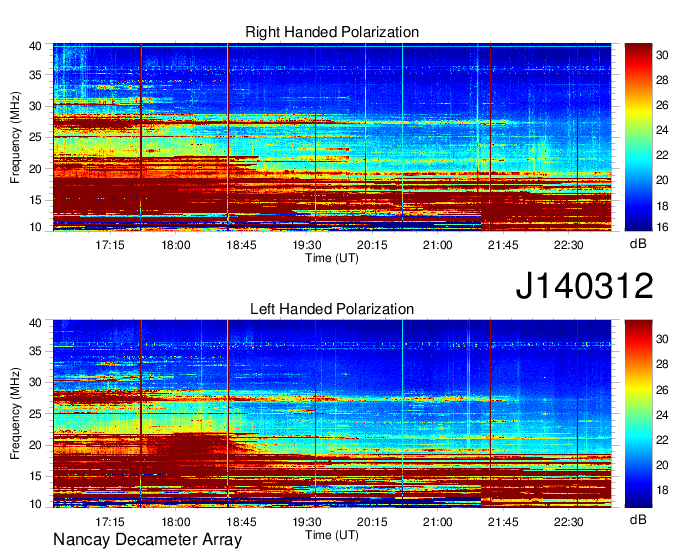
Task: Click Time (UT) label under right-handed plot
Action: 332,258
